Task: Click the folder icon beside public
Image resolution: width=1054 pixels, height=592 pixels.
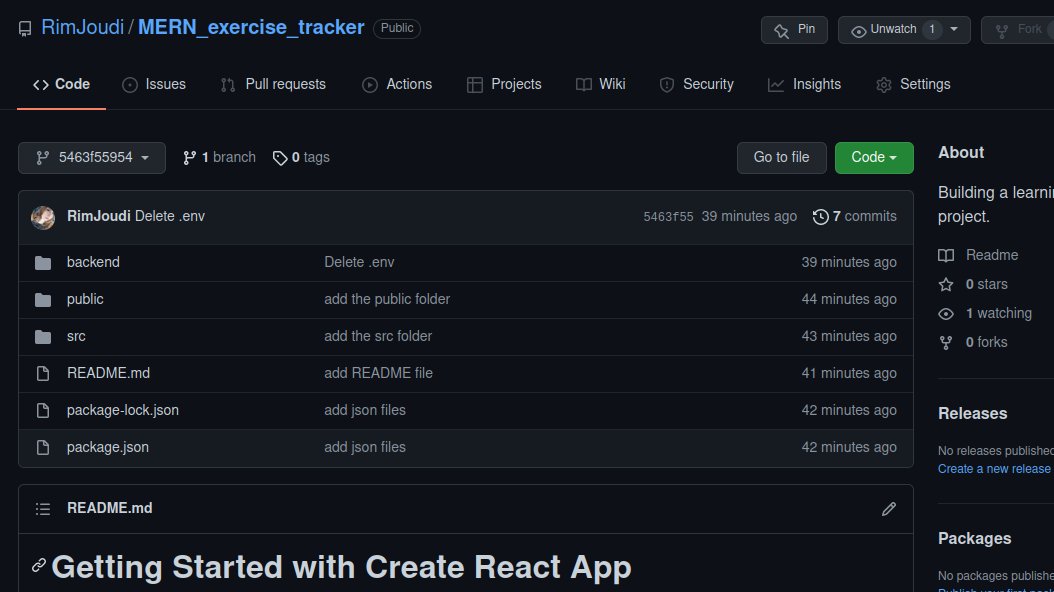Action: (43, 300)
